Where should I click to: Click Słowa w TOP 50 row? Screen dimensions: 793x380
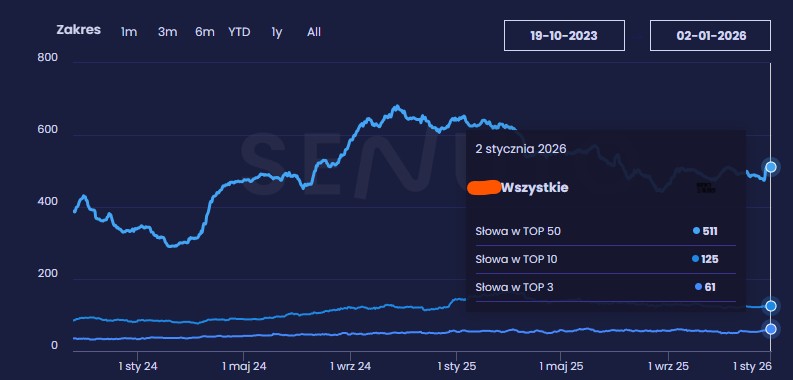pos(605,231)
